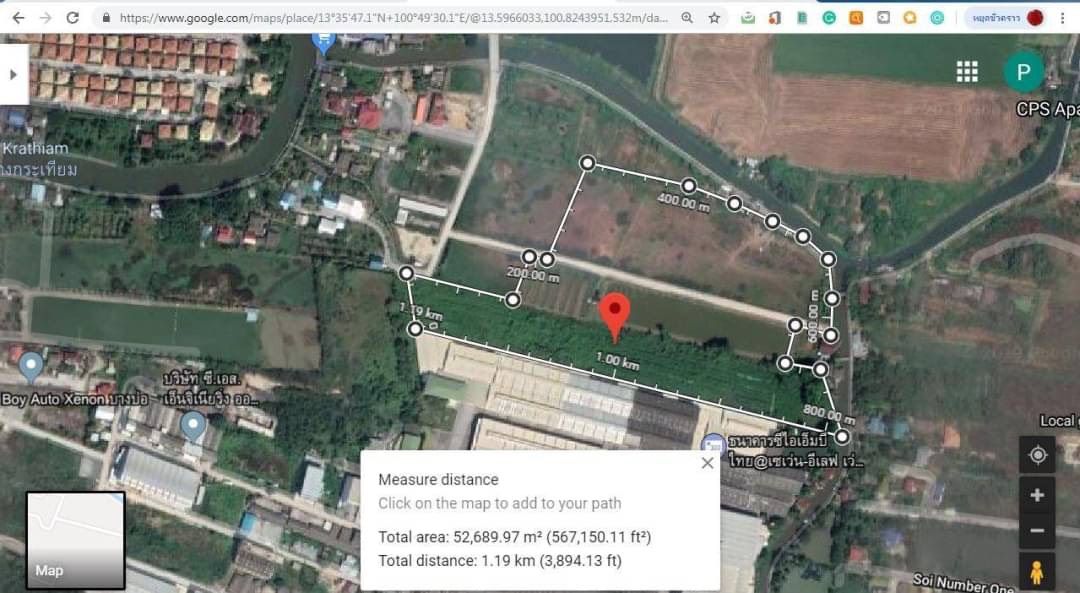
Task: Select the Google Maps URL in address bar
Action: (393, 18)
